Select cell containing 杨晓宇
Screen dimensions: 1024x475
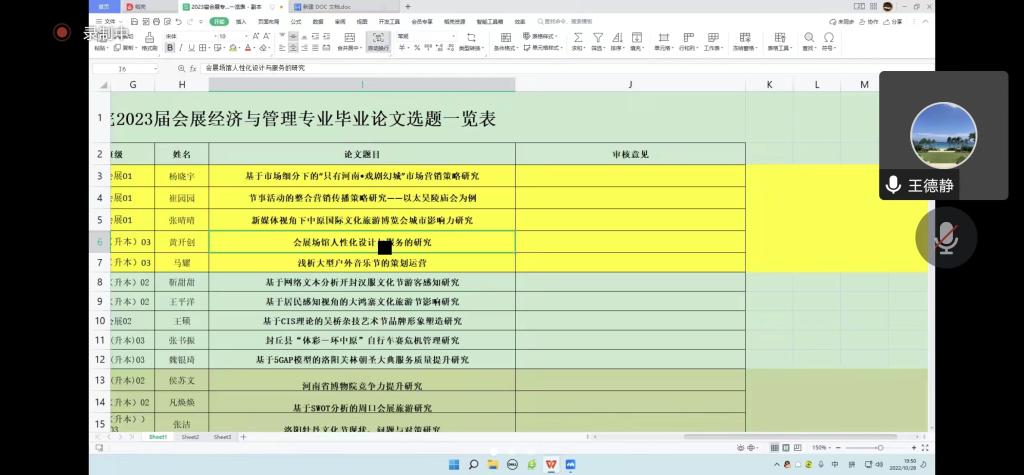coord(182,176)
